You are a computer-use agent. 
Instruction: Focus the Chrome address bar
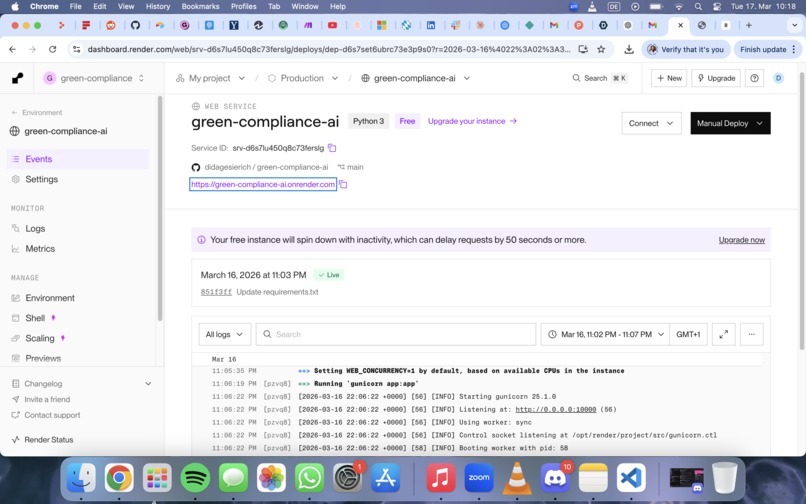point(328,49)
